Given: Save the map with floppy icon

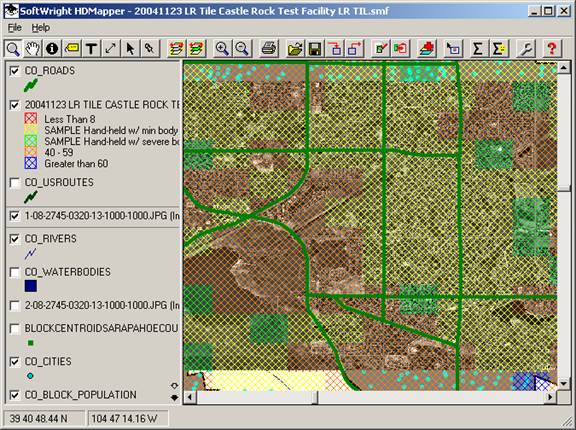Looking at the screenshot, I should tap(315, 48).
